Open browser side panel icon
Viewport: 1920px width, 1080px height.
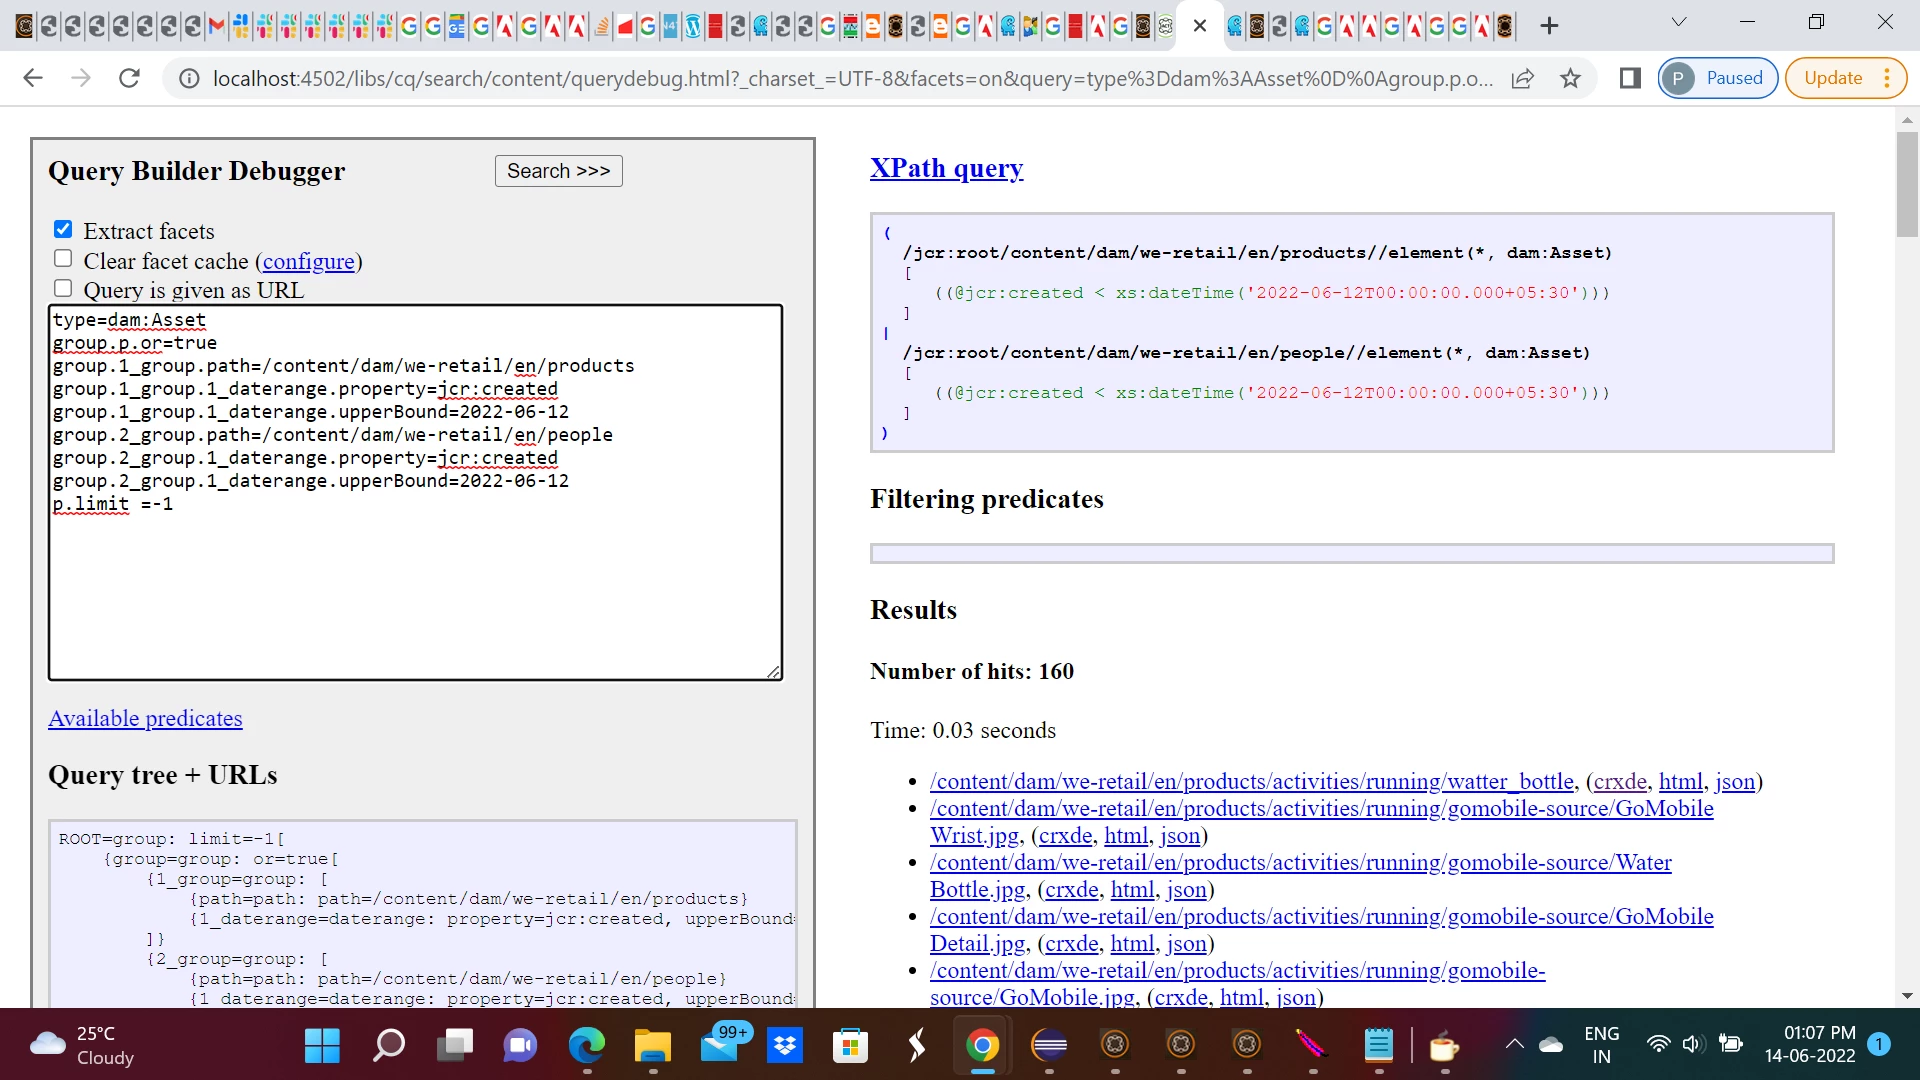(1630, 78)
